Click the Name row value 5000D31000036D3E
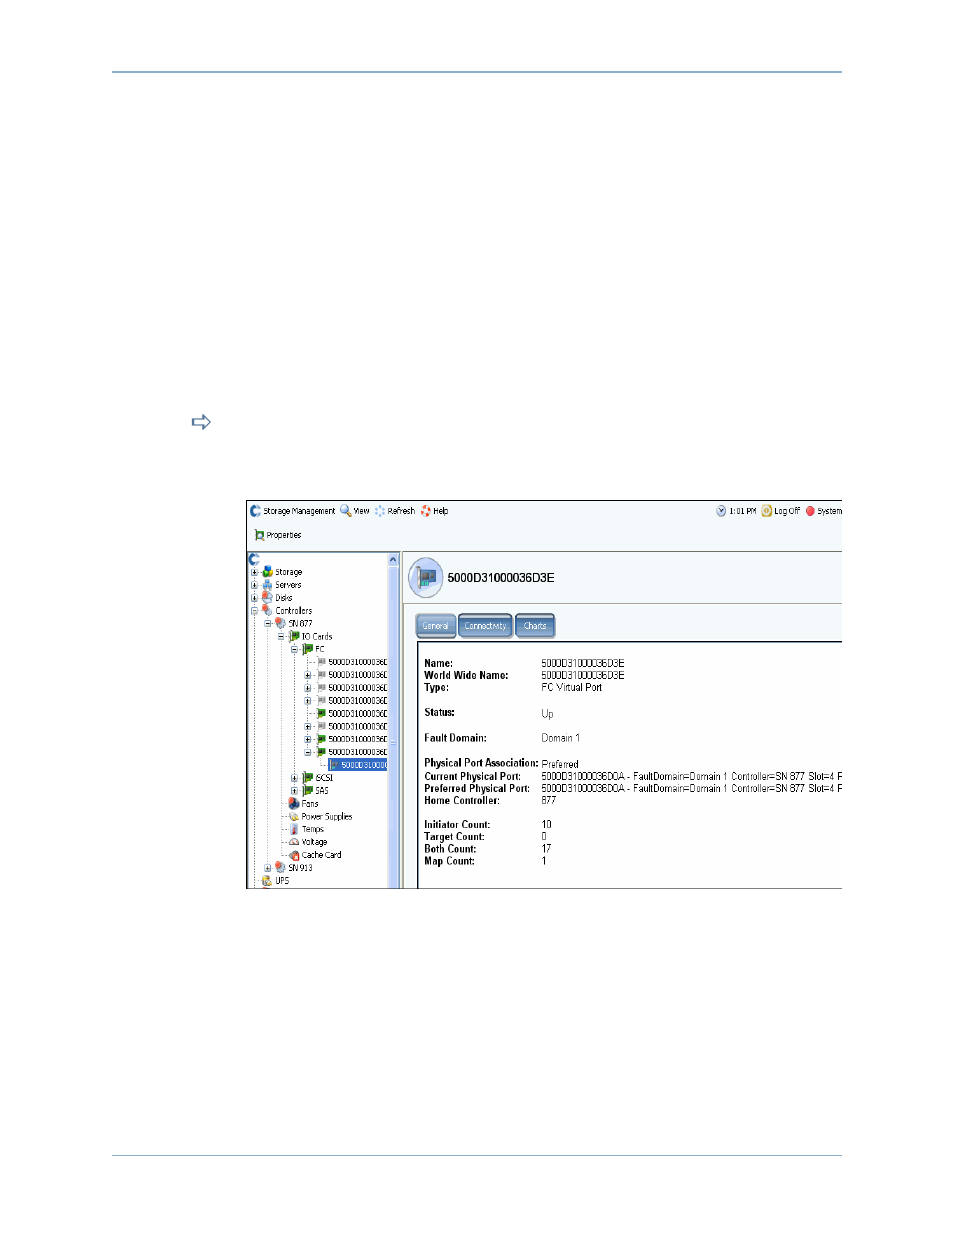 583,663
